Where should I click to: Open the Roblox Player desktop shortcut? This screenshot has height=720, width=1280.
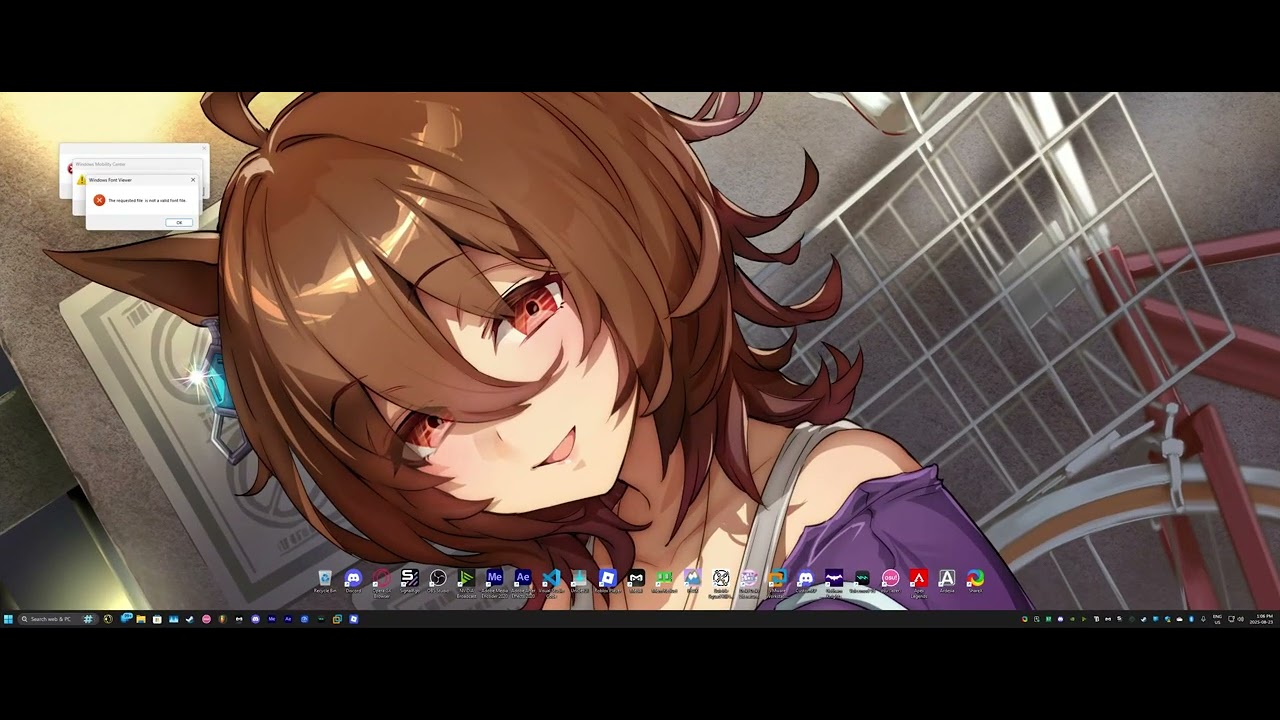point(607,581)
